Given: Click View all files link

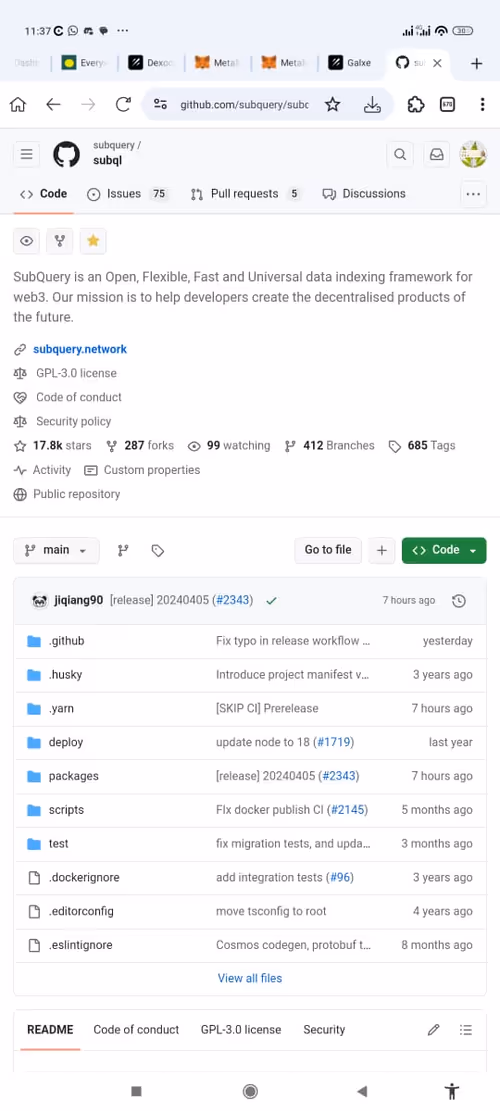Looking at the screenshot, I should coord(250,979).
